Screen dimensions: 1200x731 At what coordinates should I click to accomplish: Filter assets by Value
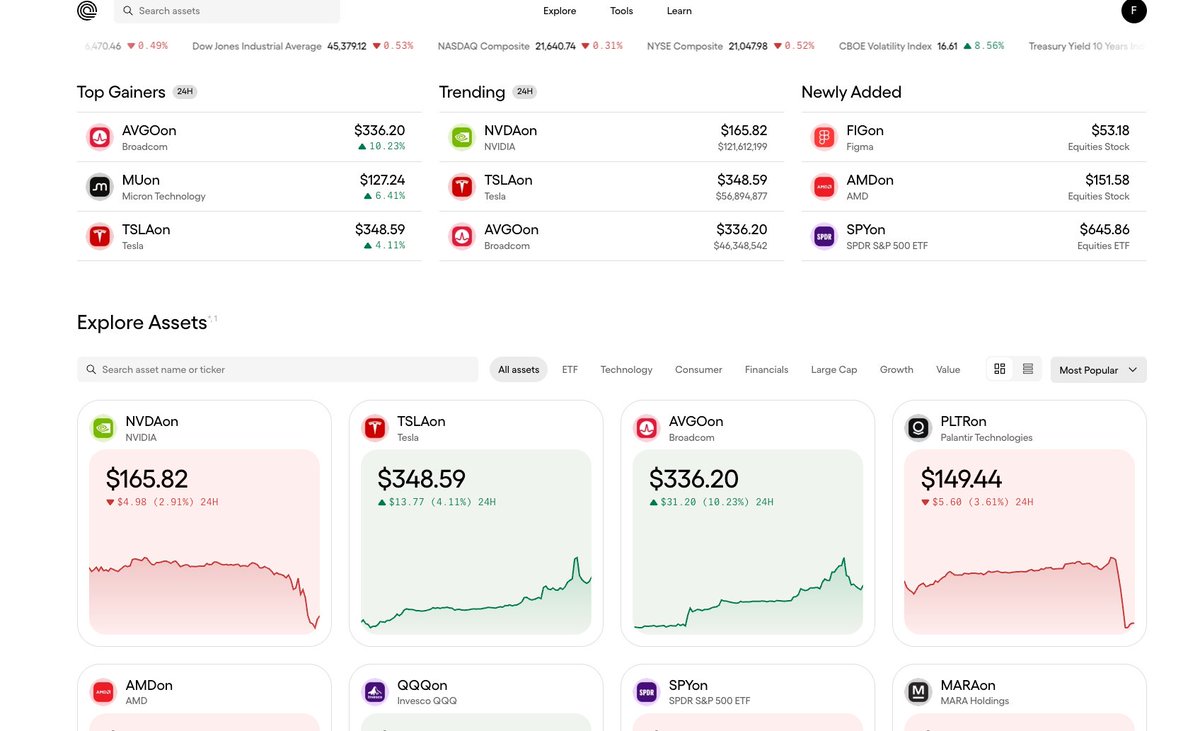(x=948, y=370)
